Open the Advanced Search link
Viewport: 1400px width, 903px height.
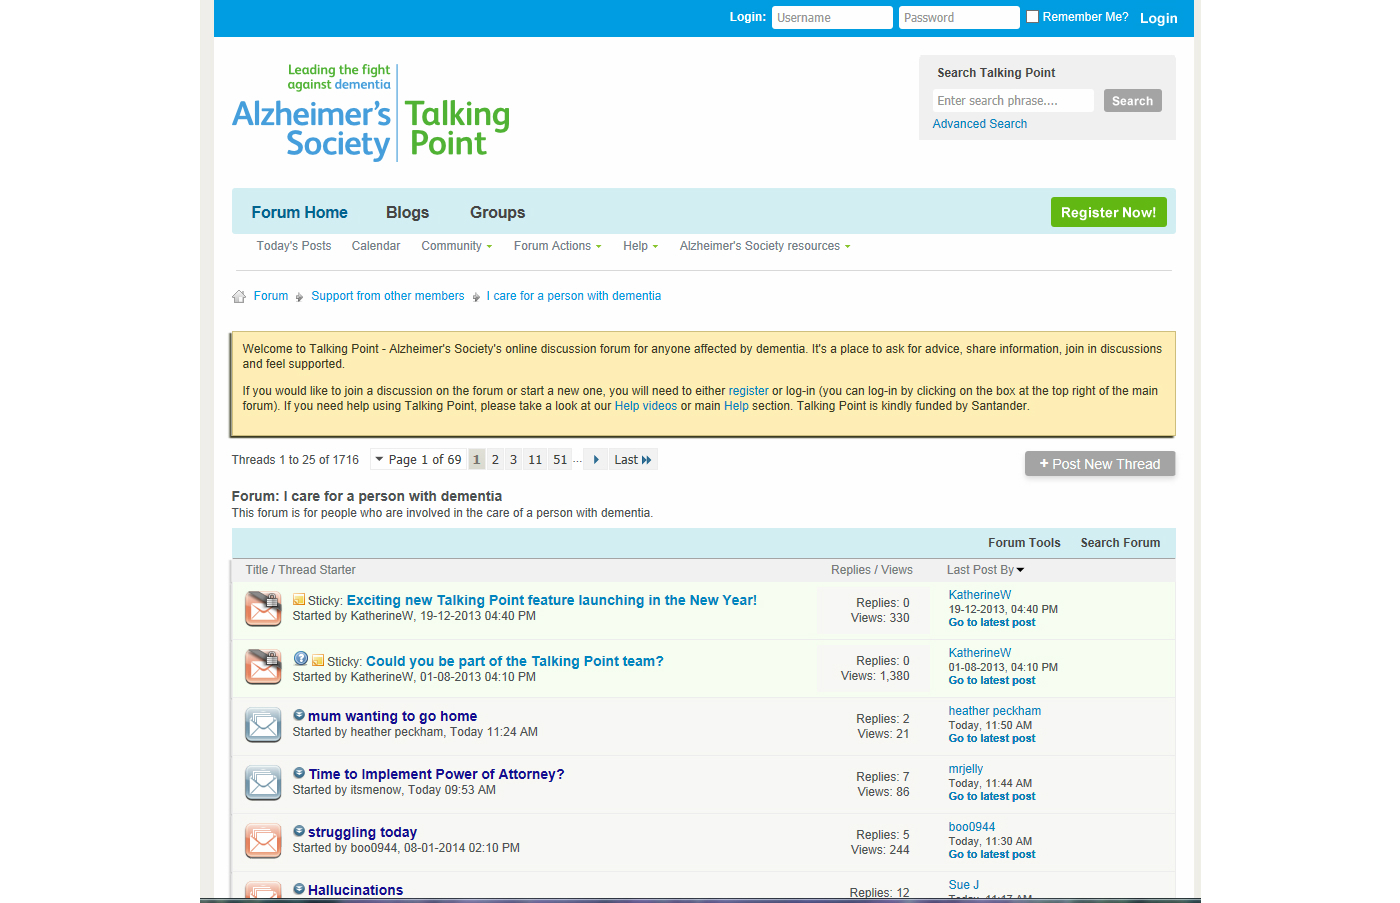[979, 124]
